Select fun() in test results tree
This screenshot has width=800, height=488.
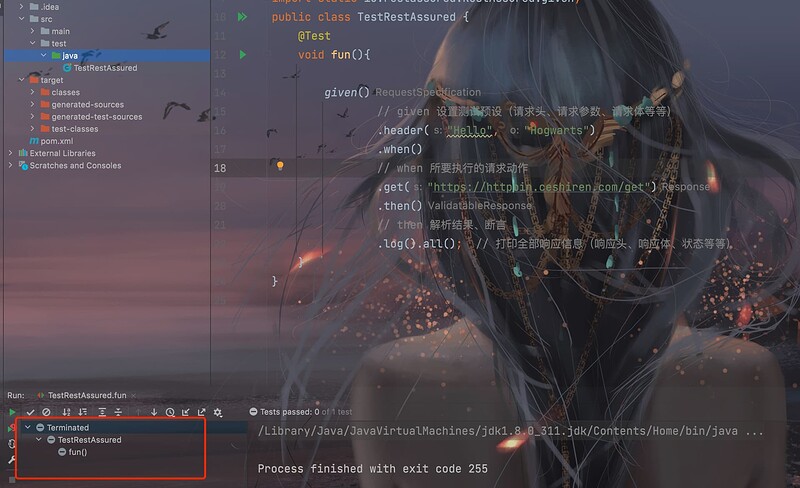pos(78,452)
